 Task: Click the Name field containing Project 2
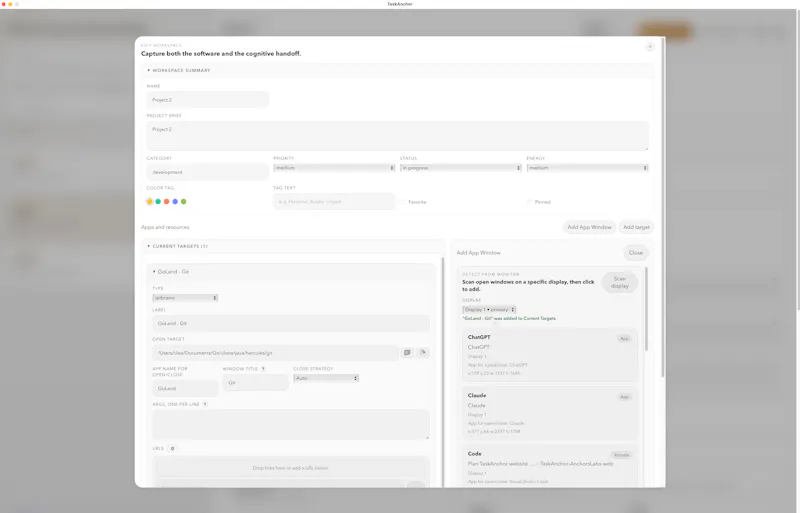(207, 100)
